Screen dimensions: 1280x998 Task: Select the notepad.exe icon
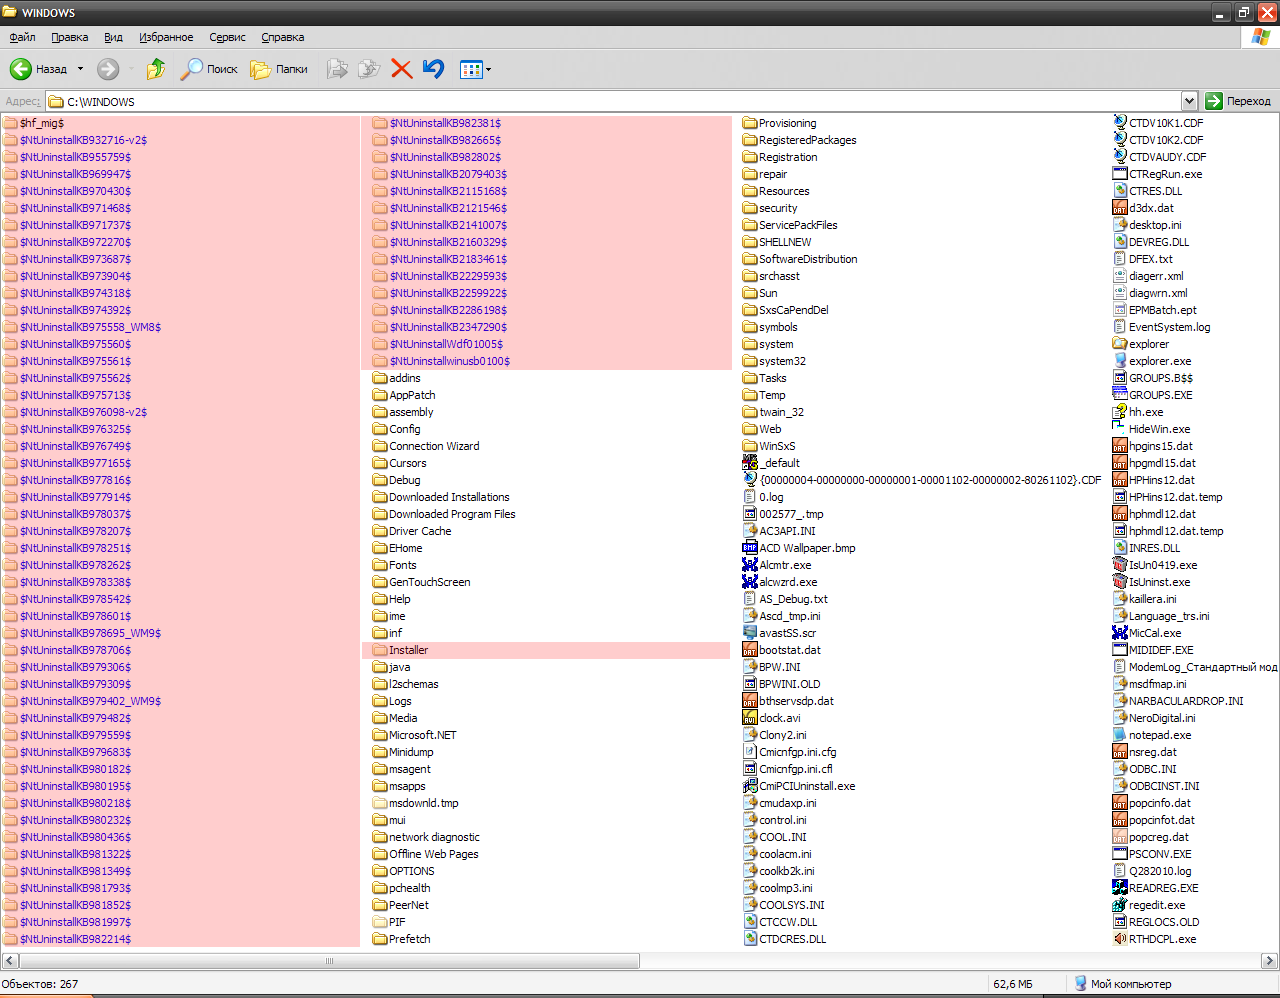coord(1120,735)
